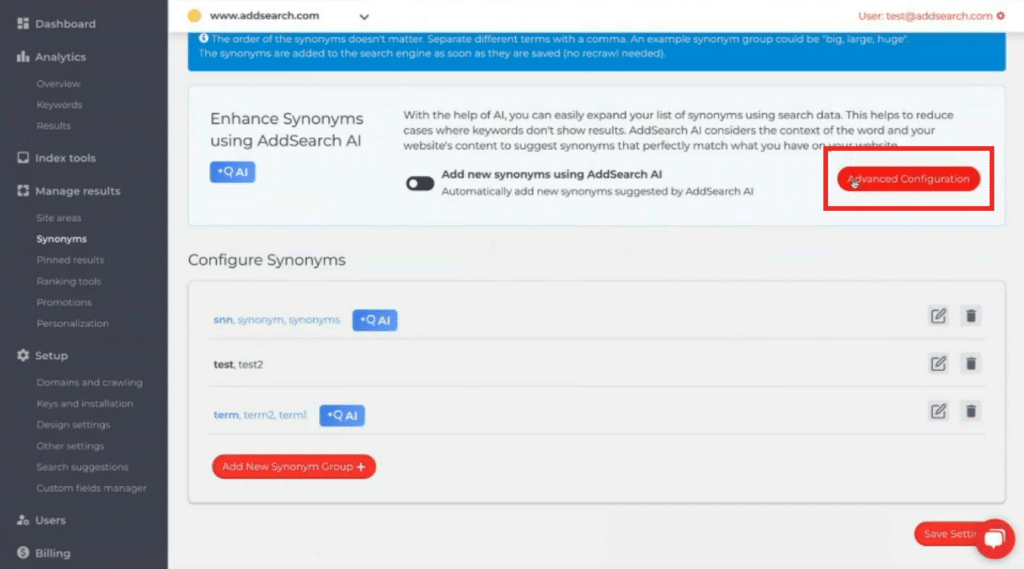Open the Index tools section
This screenshot has width=1024, height=569.
[x=65, y=157]
